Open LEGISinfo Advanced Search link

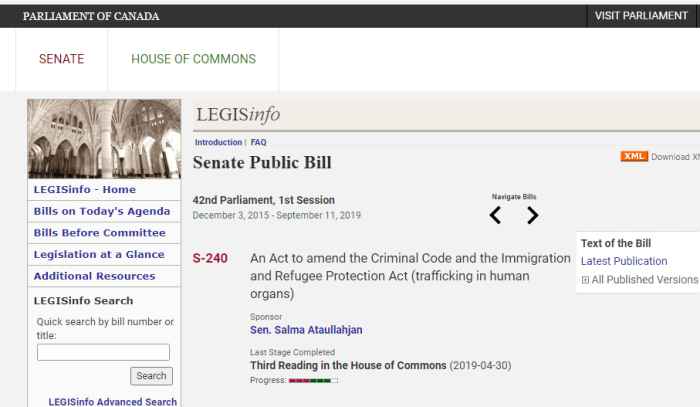point(112,402)
